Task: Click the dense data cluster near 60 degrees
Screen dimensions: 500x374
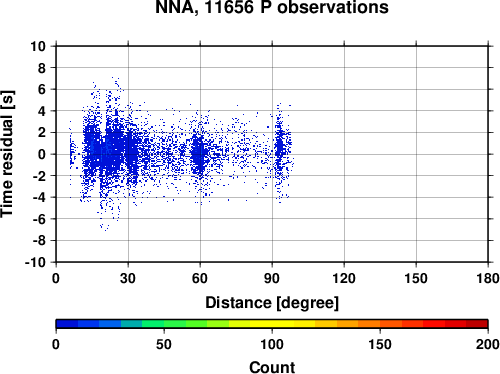Action: click(x=199, y=153)
